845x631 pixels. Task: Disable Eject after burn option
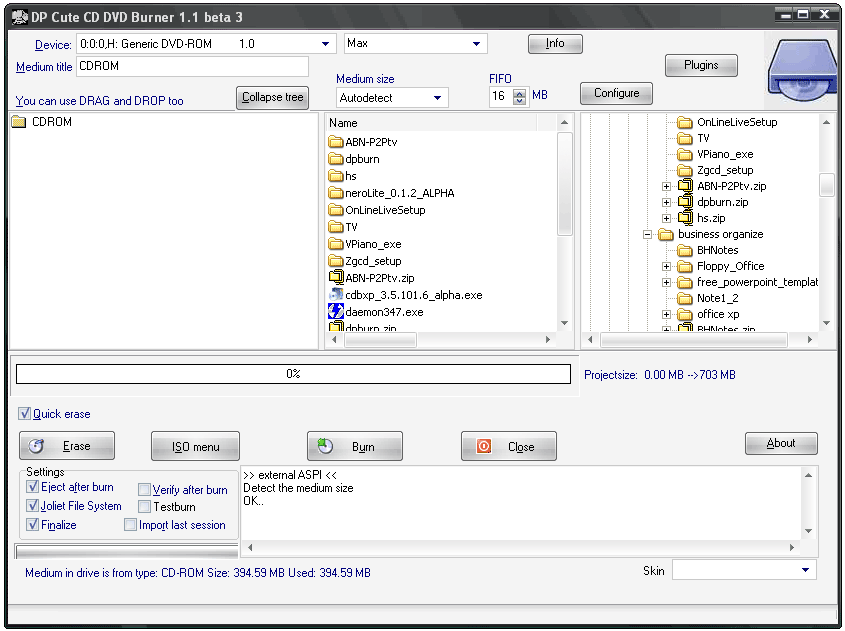point(32,487)
